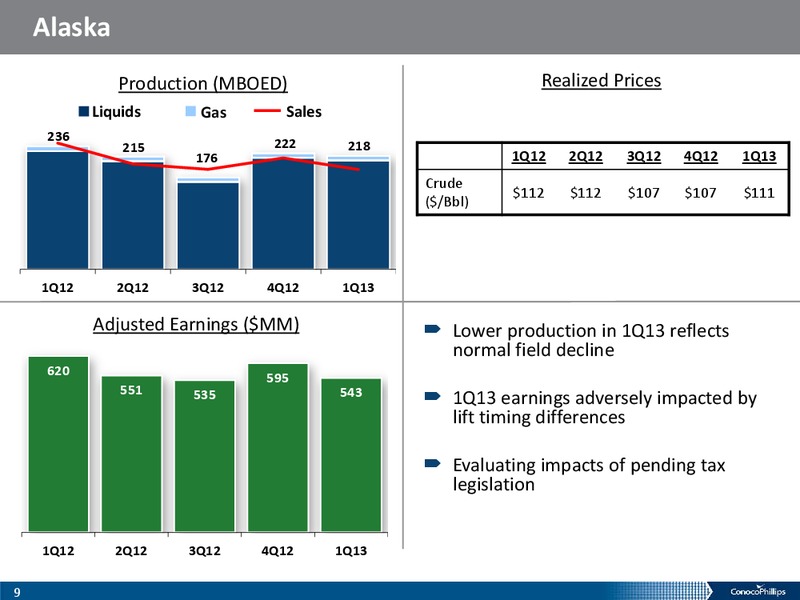Click the $111 crude price cell
This screenshot has width=800, height=600.
pos(759,192)
